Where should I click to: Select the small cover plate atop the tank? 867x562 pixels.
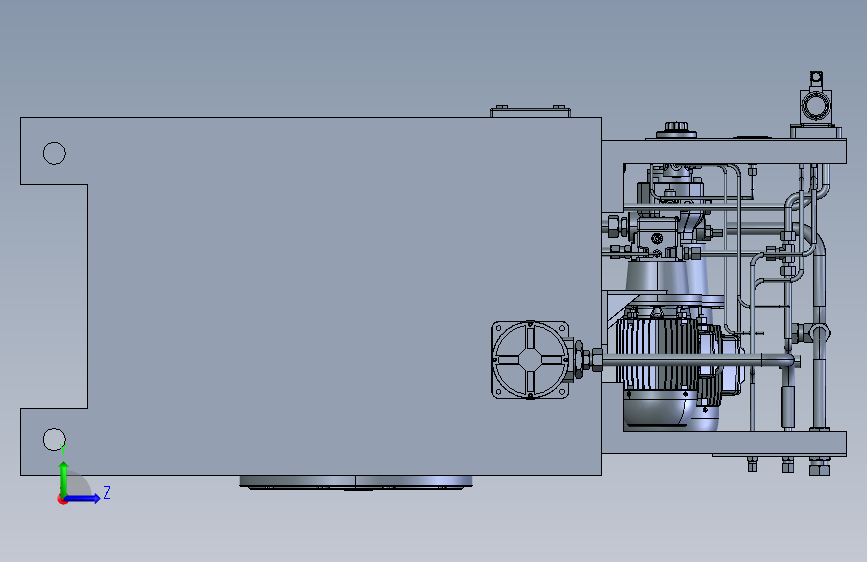click(530, 112)
